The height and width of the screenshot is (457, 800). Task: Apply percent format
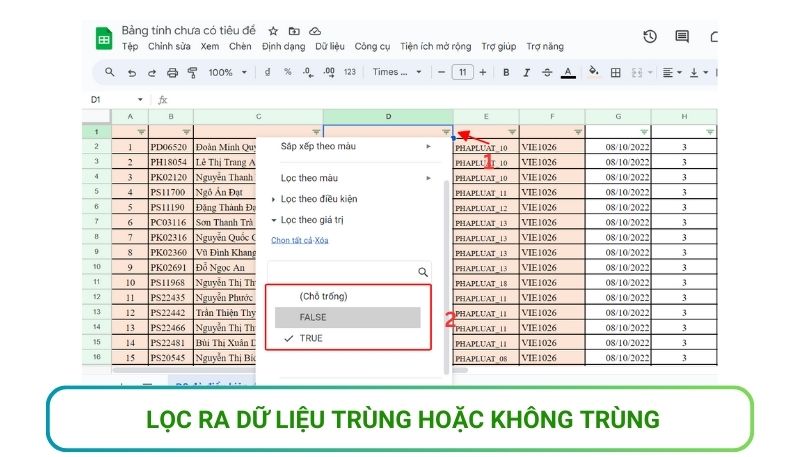coord(288,72)
